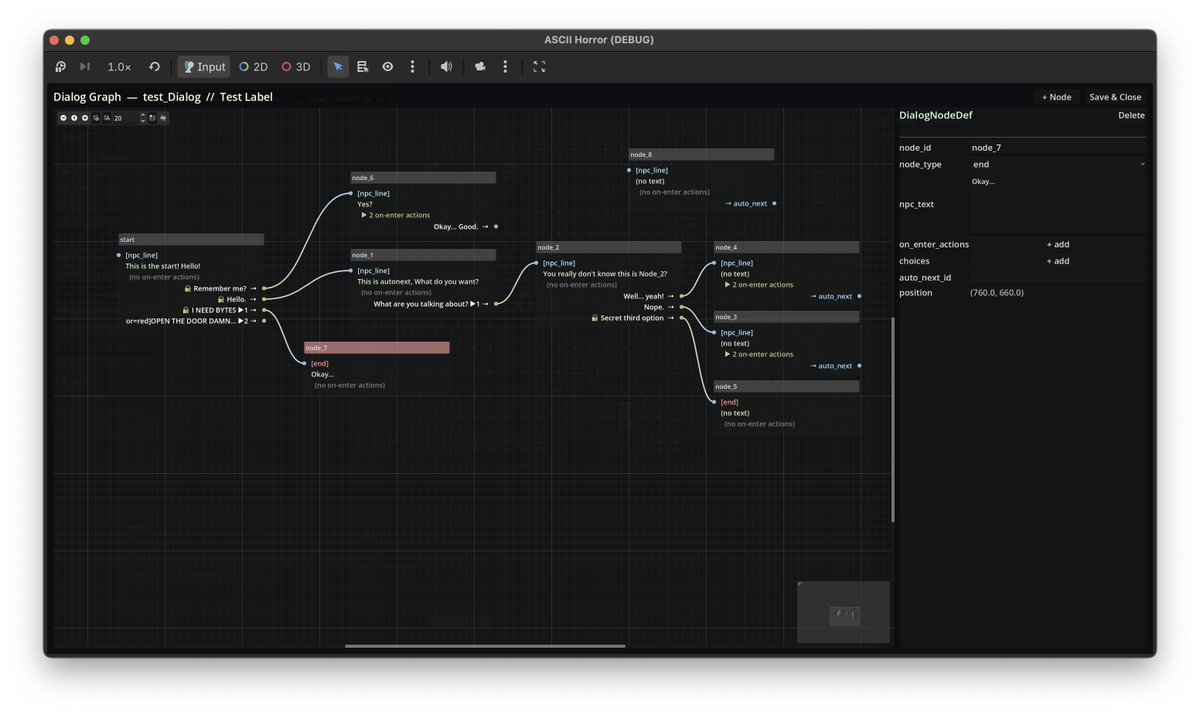Click the output port beside OPEN THE DOOR DAMN
The image size is (1200, 715).
click(264, 321)
